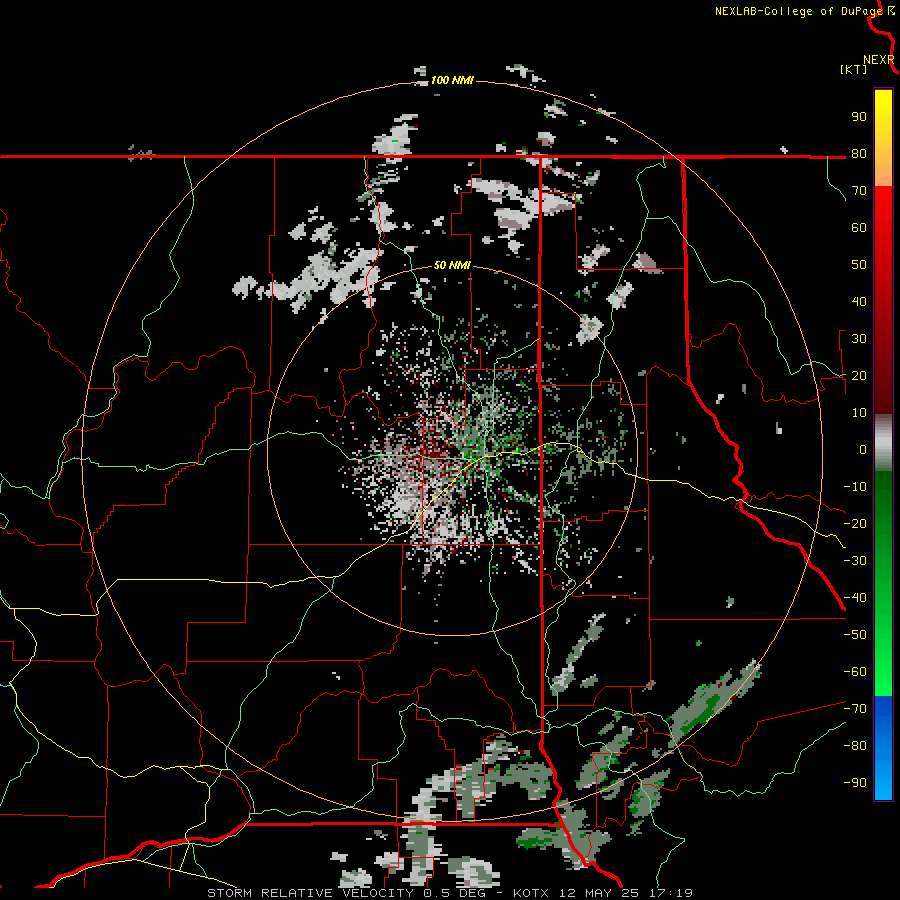Click the -30 value on the velocity scale
This screenshot has height=900, width=900.
click(855, 561)
